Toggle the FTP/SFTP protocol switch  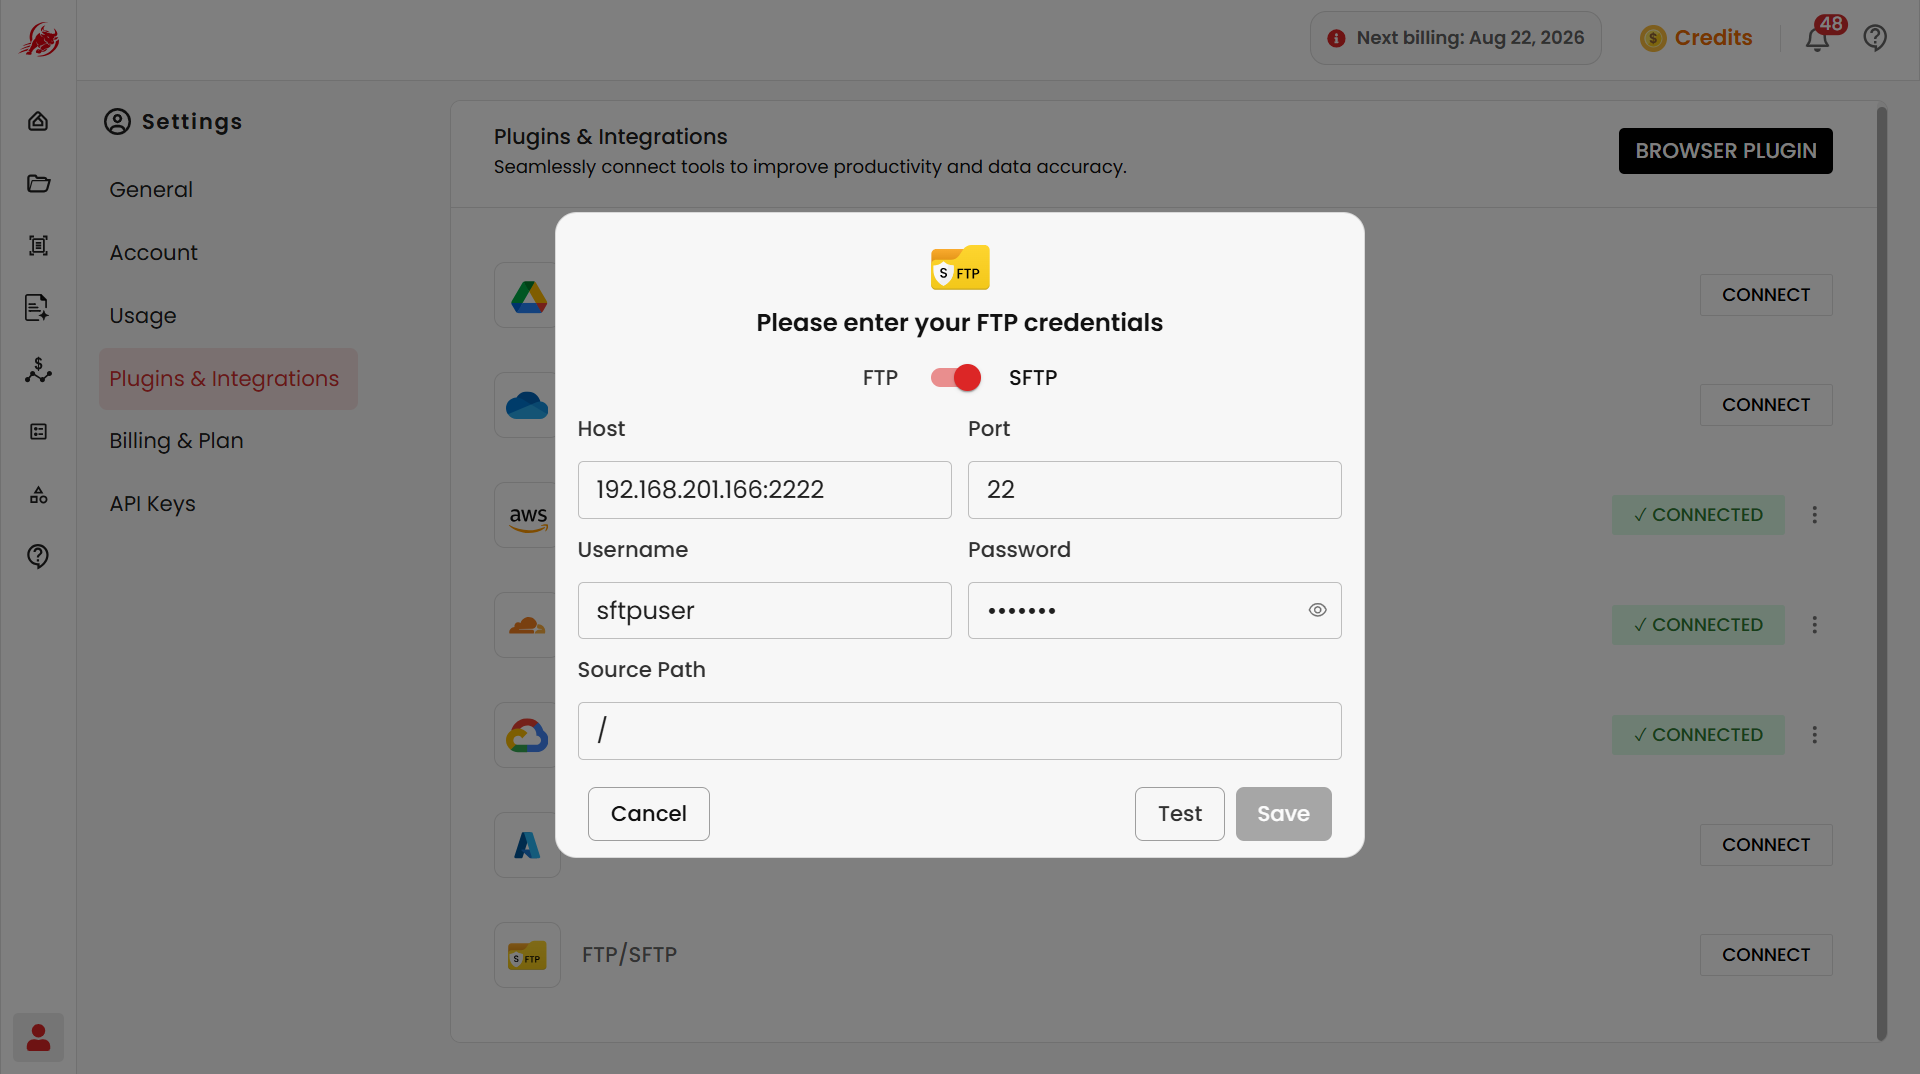955,378
